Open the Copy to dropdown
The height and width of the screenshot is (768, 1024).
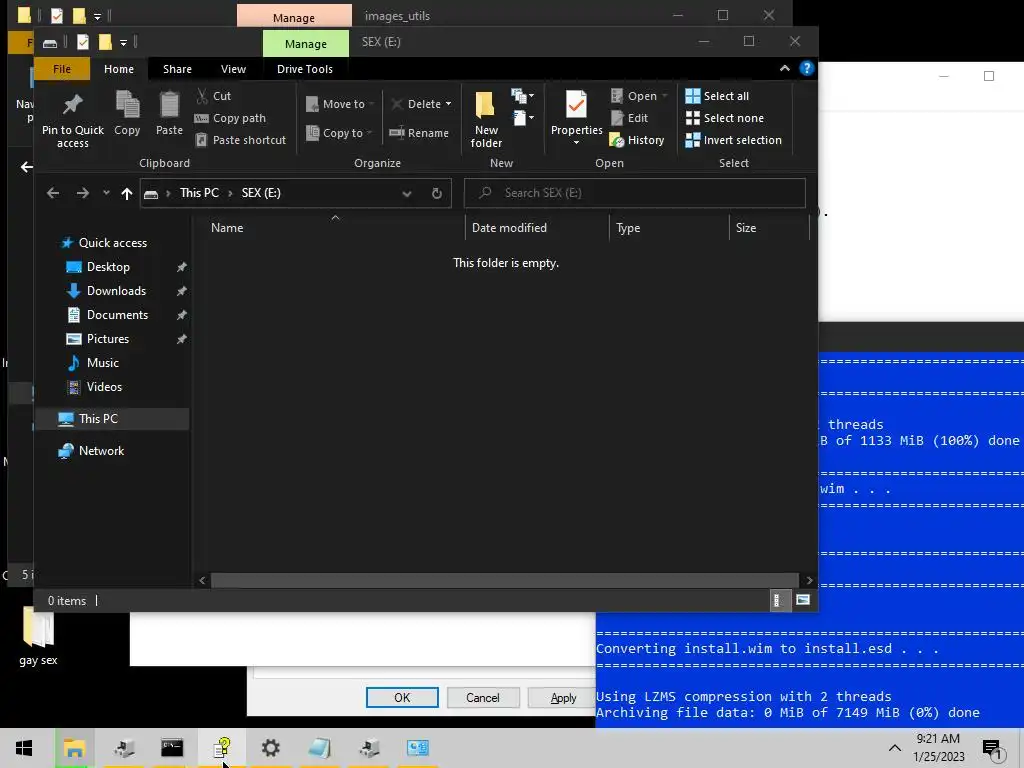click(339, 133)
